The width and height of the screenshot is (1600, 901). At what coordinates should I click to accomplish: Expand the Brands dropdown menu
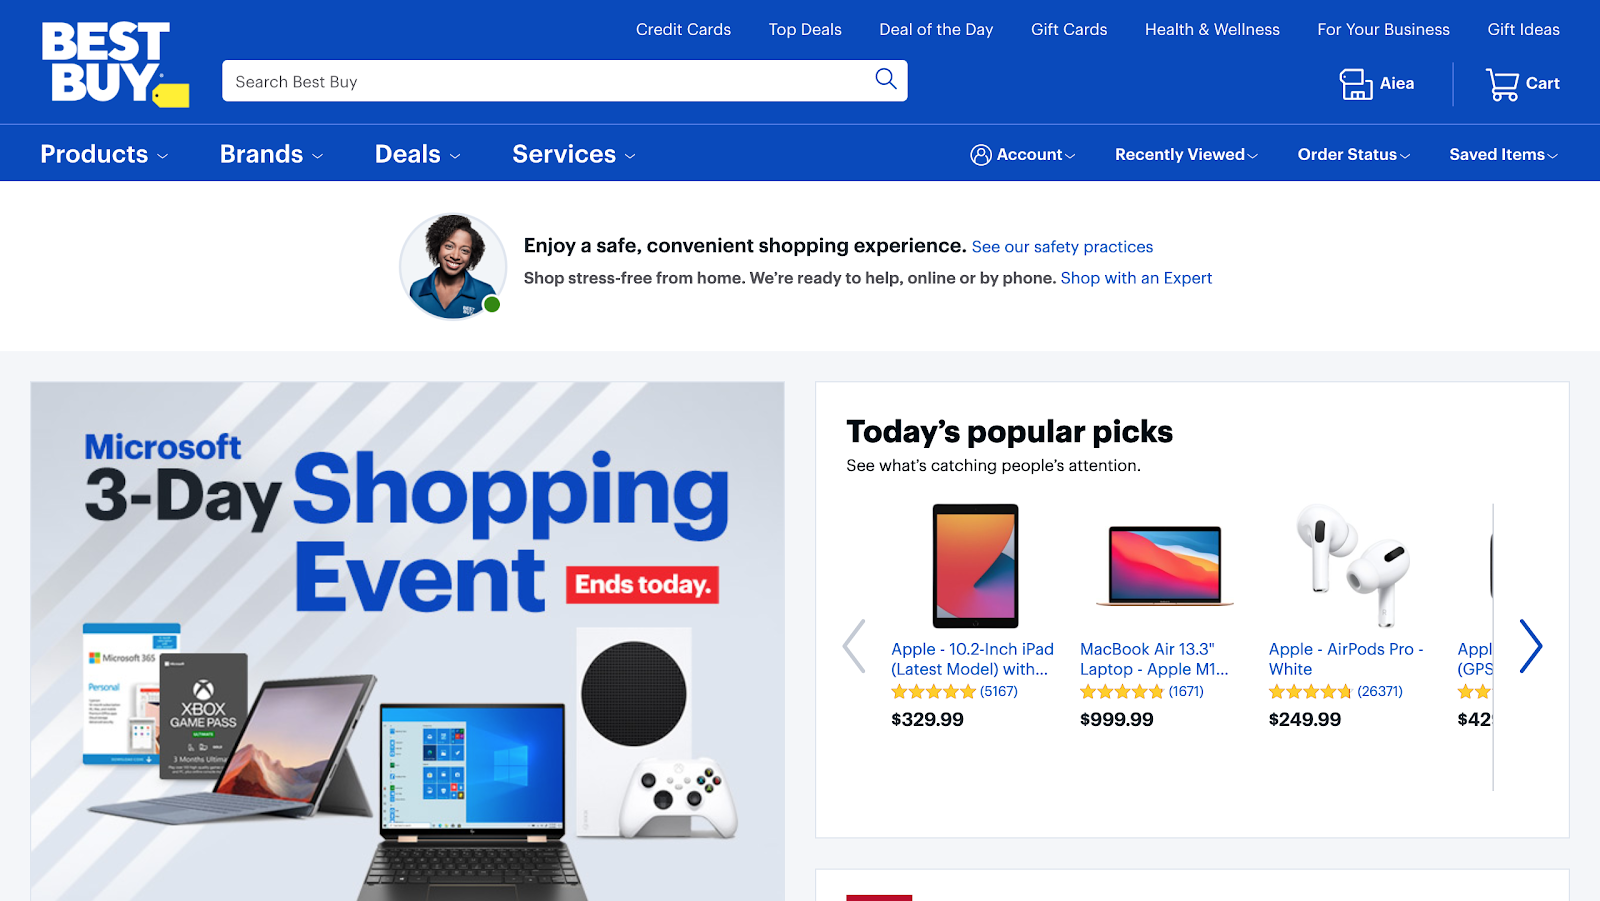[x=271, y=154]
